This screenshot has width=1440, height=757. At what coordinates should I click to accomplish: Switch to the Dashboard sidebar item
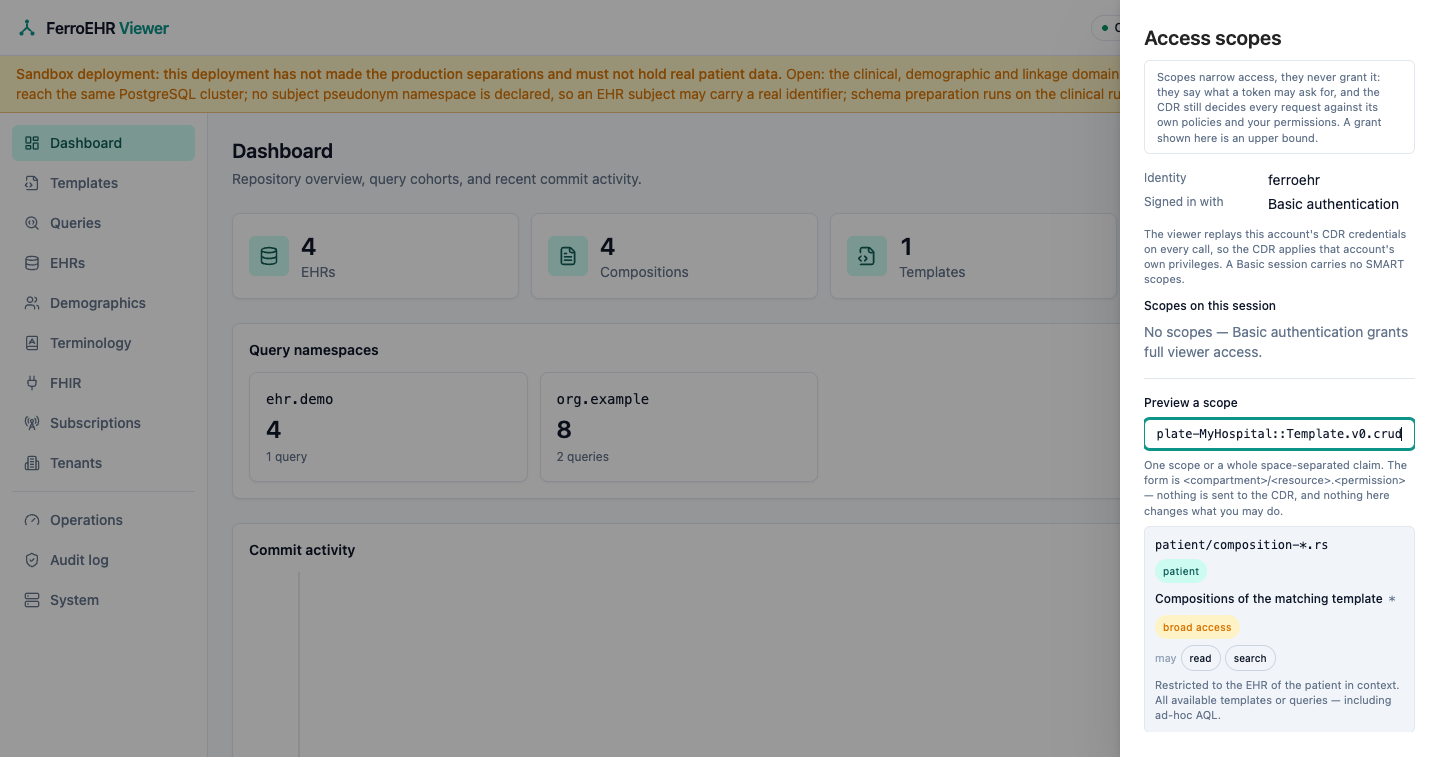103,143
